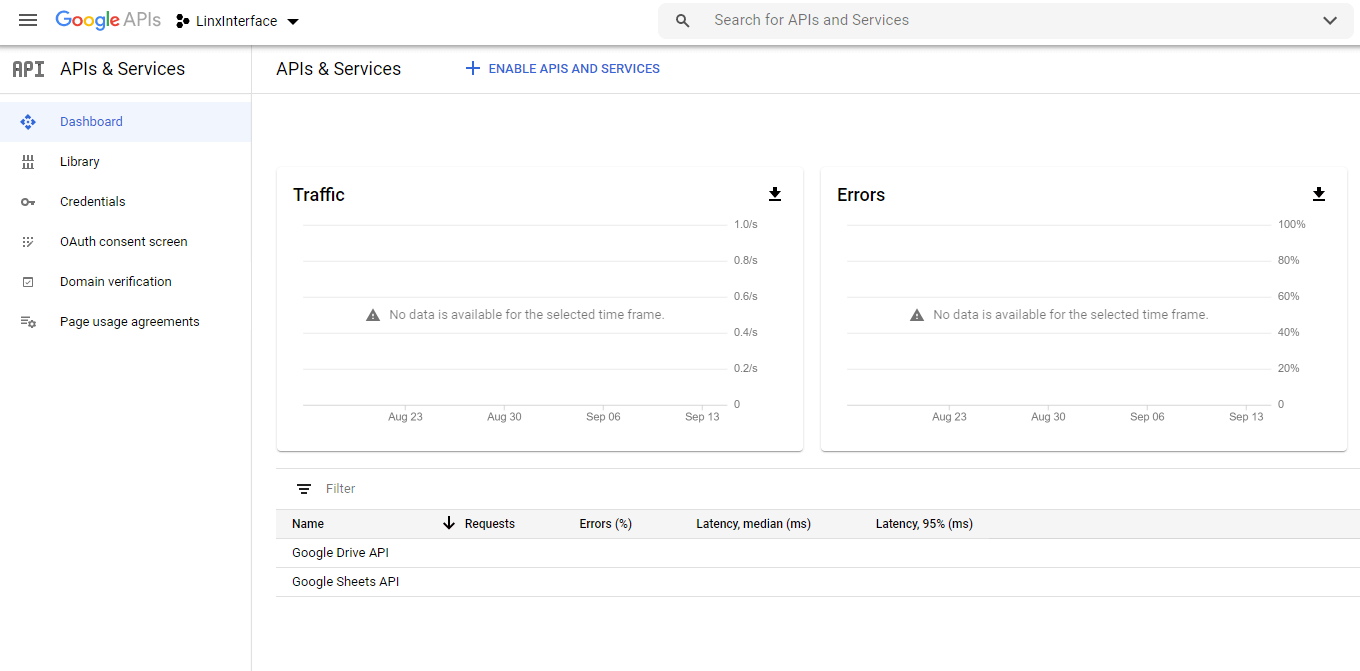Download the Traffic chart data
Screen dimensions: 1360x671
(775, 194)
